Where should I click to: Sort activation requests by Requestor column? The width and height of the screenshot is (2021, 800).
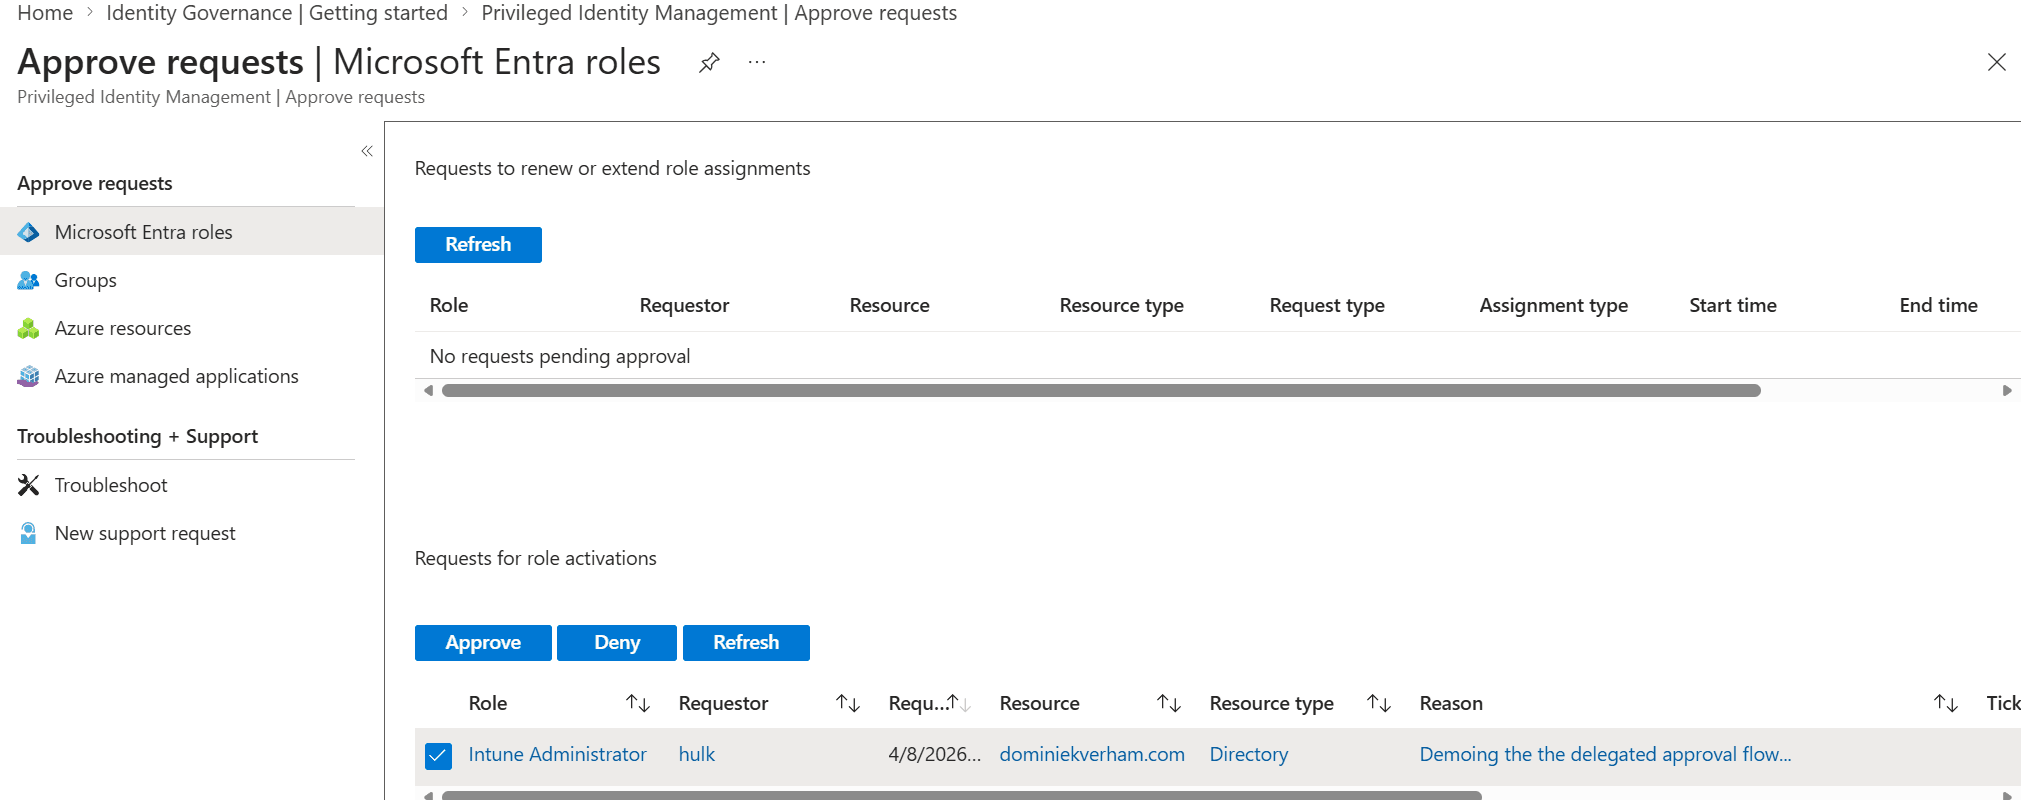[848, 703]
